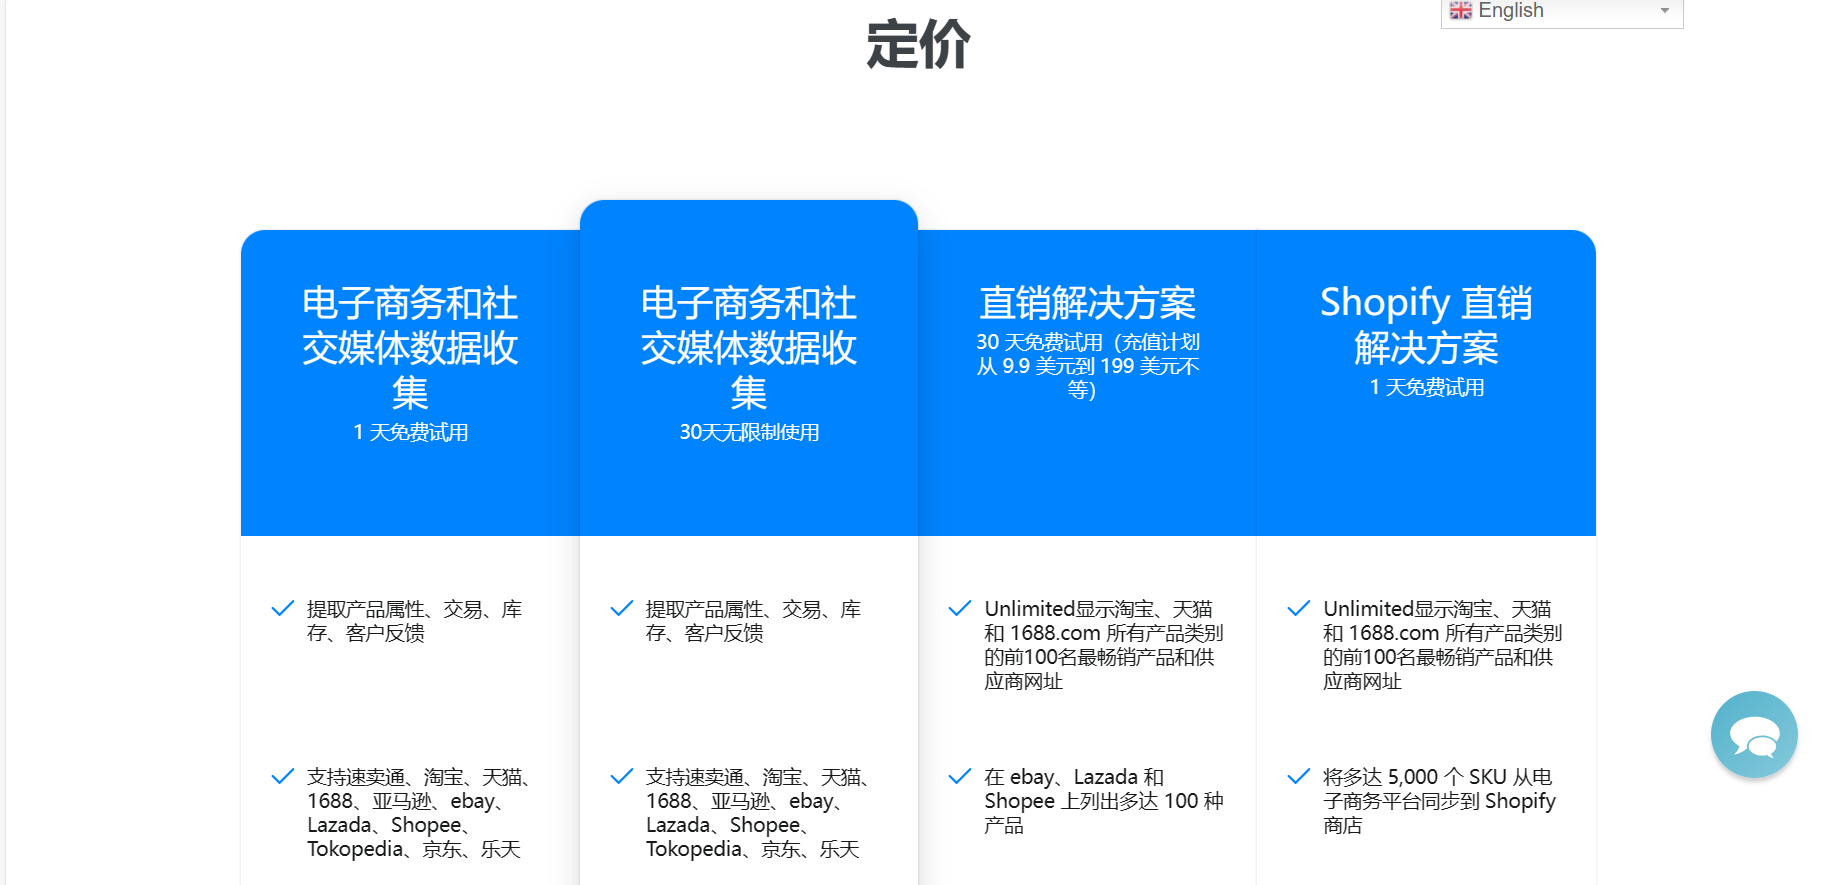1831x885 pixels.
Task: Click the '30天无限制使用' subtitle
Action: (x=749, y=432)
